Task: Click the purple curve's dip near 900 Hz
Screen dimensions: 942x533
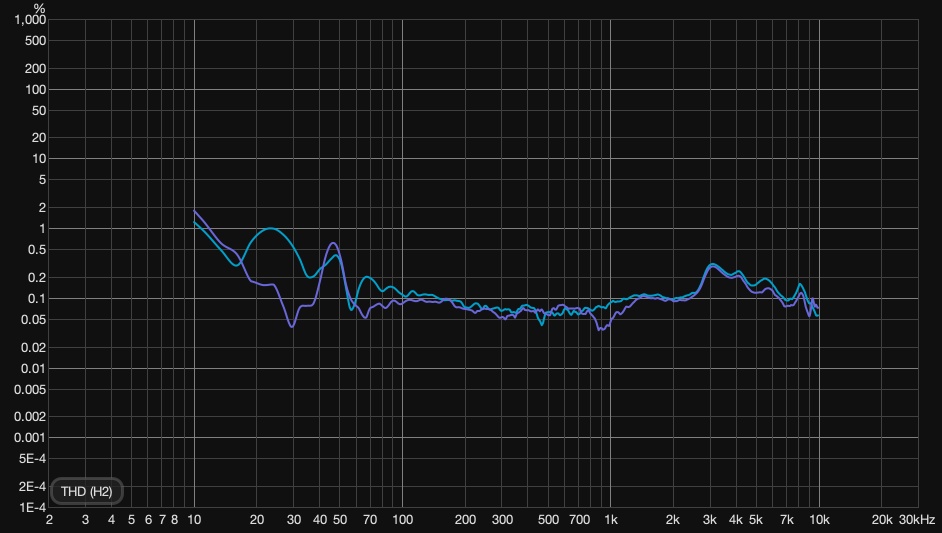Action: click(601, 329)
